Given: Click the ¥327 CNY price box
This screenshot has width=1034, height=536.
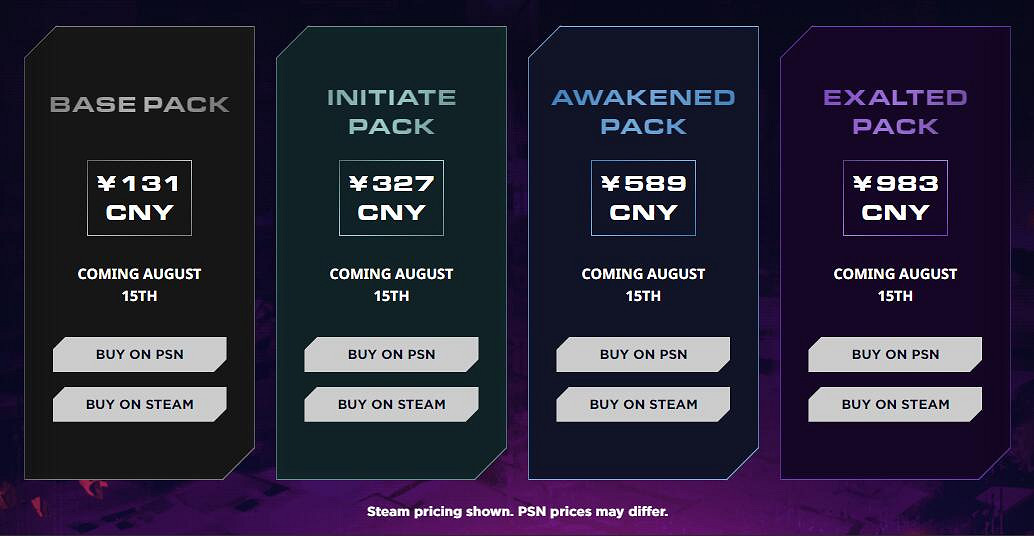Looking at the screenshot, I should tap(392, 198).
